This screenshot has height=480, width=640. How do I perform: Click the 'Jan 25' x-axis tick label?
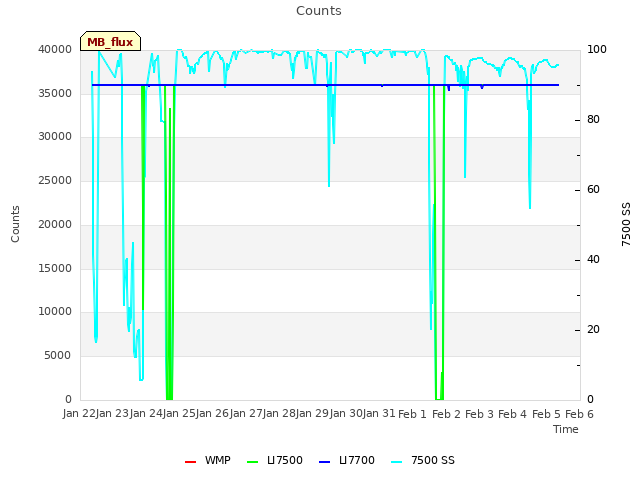179,414
